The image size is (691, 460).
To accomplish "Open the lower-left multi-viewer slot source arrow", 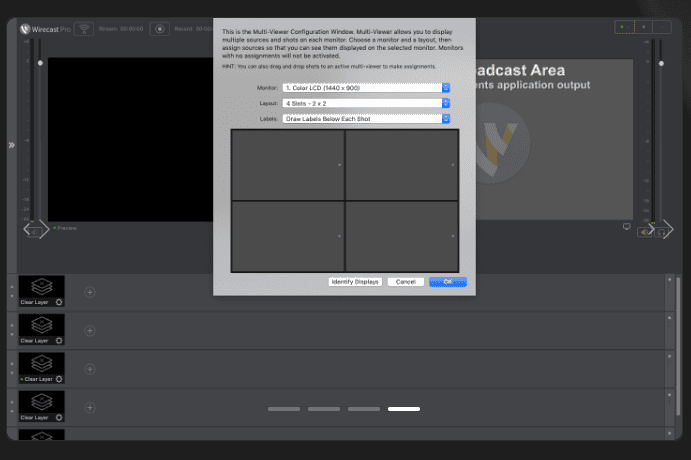I will click(x=339, y=236).
